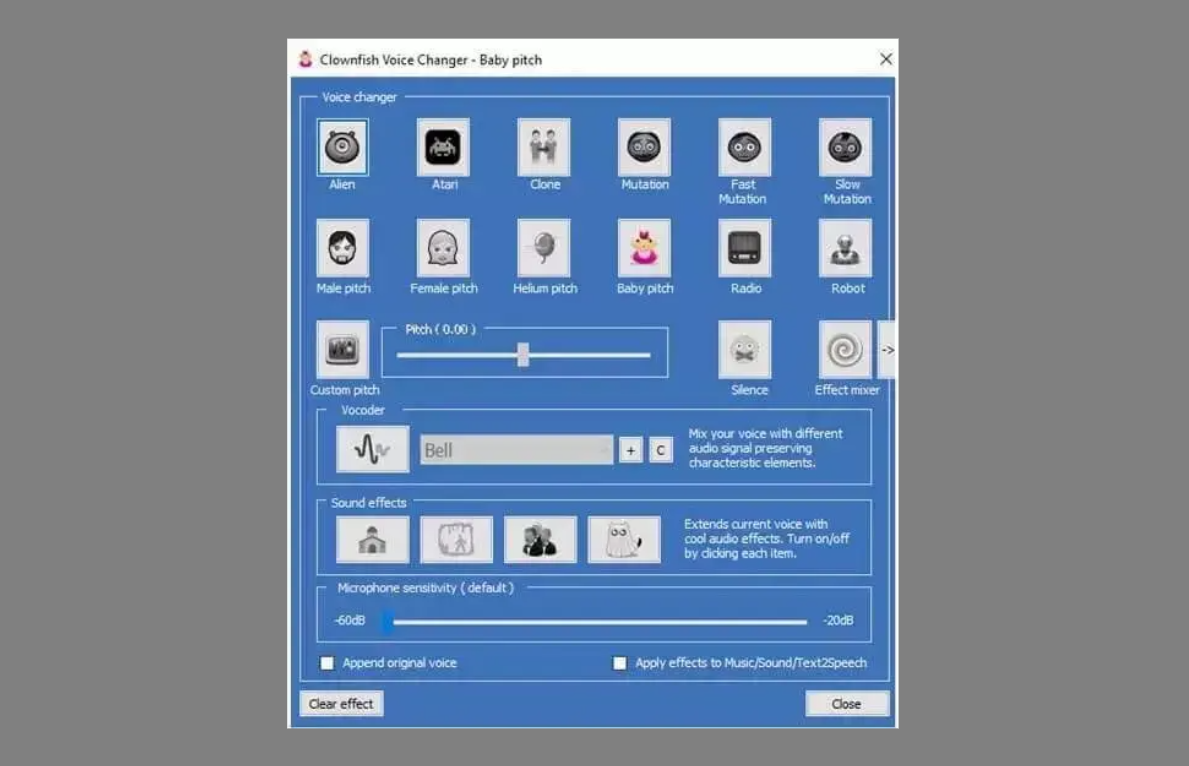1189x766 pixels.
Task: Click the microphone sensitivity slider track
Action: [x=599, y=622]
